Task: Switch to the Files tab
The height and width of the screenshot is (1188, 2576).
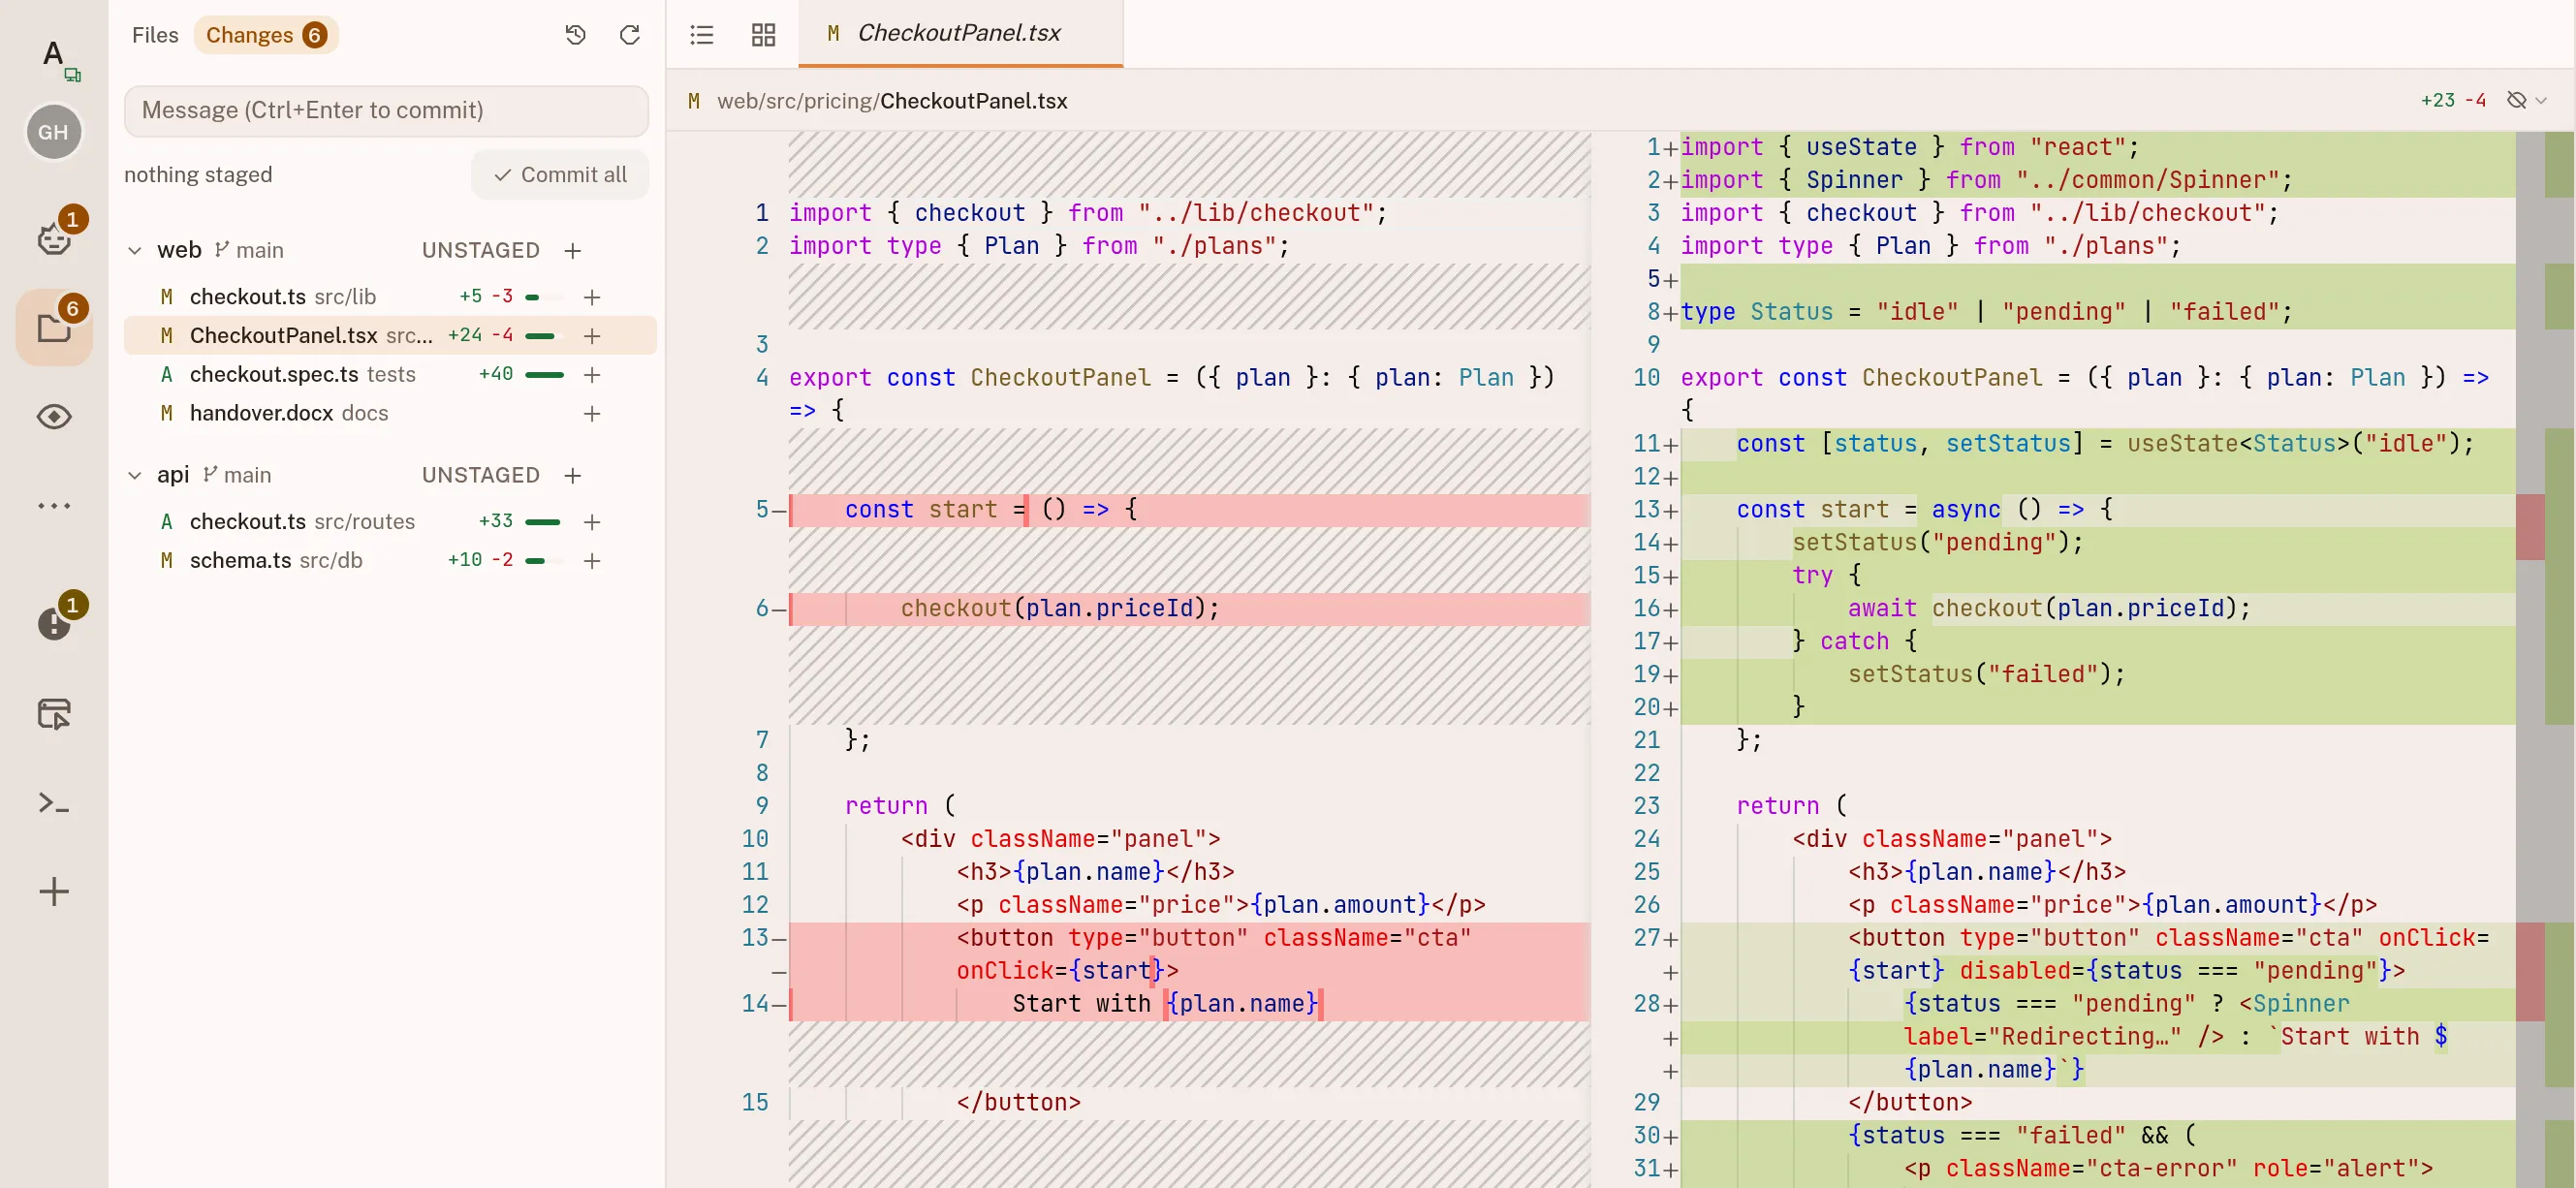Action: point(155,35)
